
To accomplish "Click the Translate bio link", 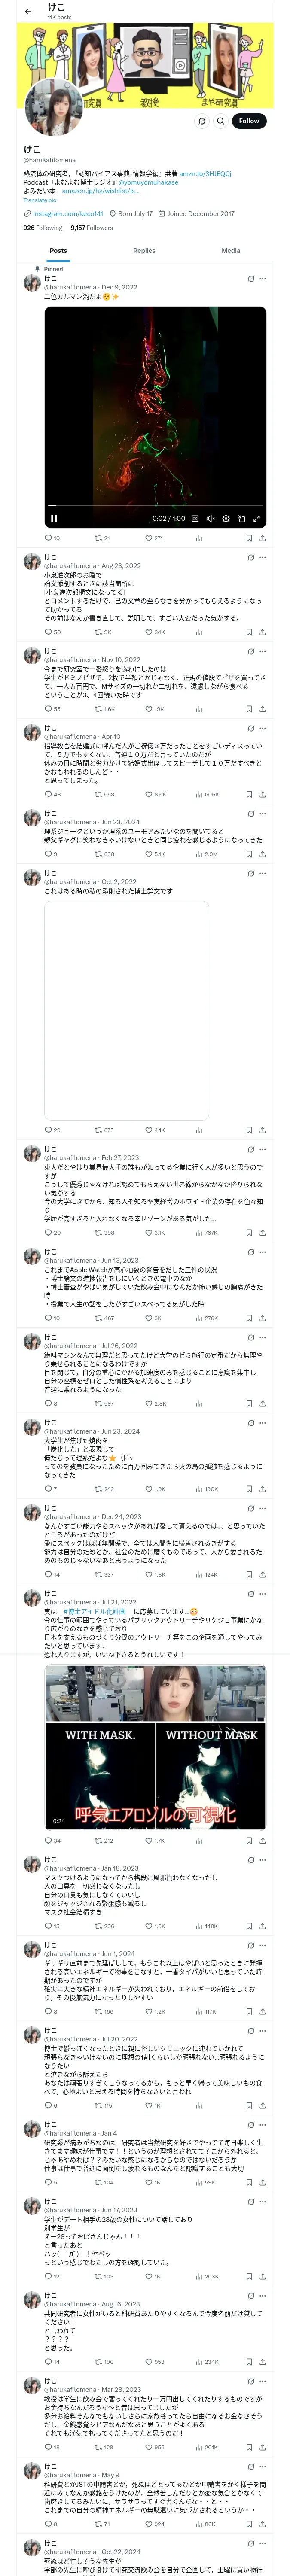I will pos(40,200).
